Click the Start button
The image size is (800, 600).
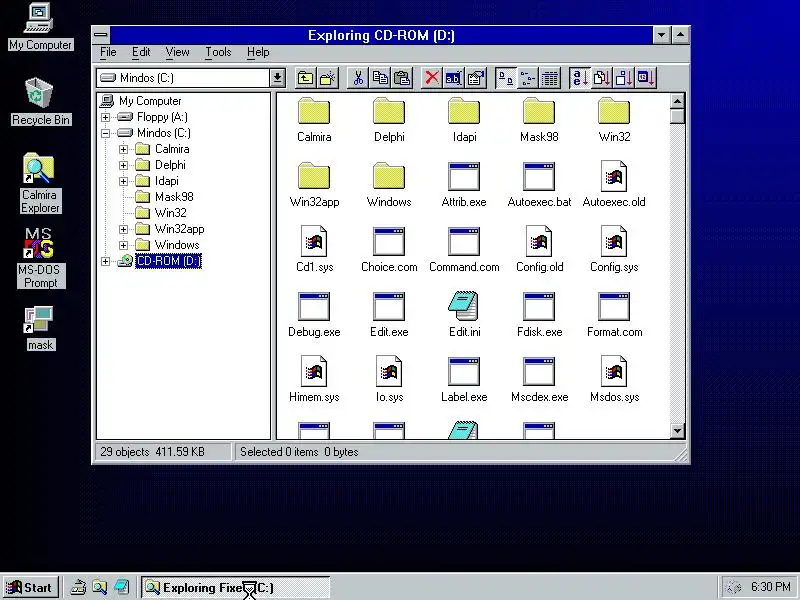tap(30, 588)
